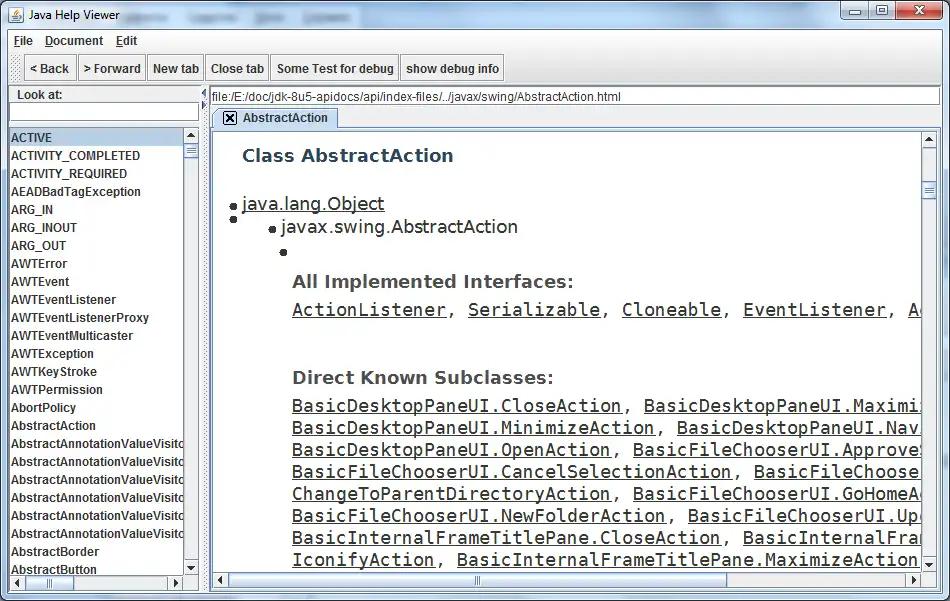Collapse left pane using the left divider arrow

coord(204,94)
